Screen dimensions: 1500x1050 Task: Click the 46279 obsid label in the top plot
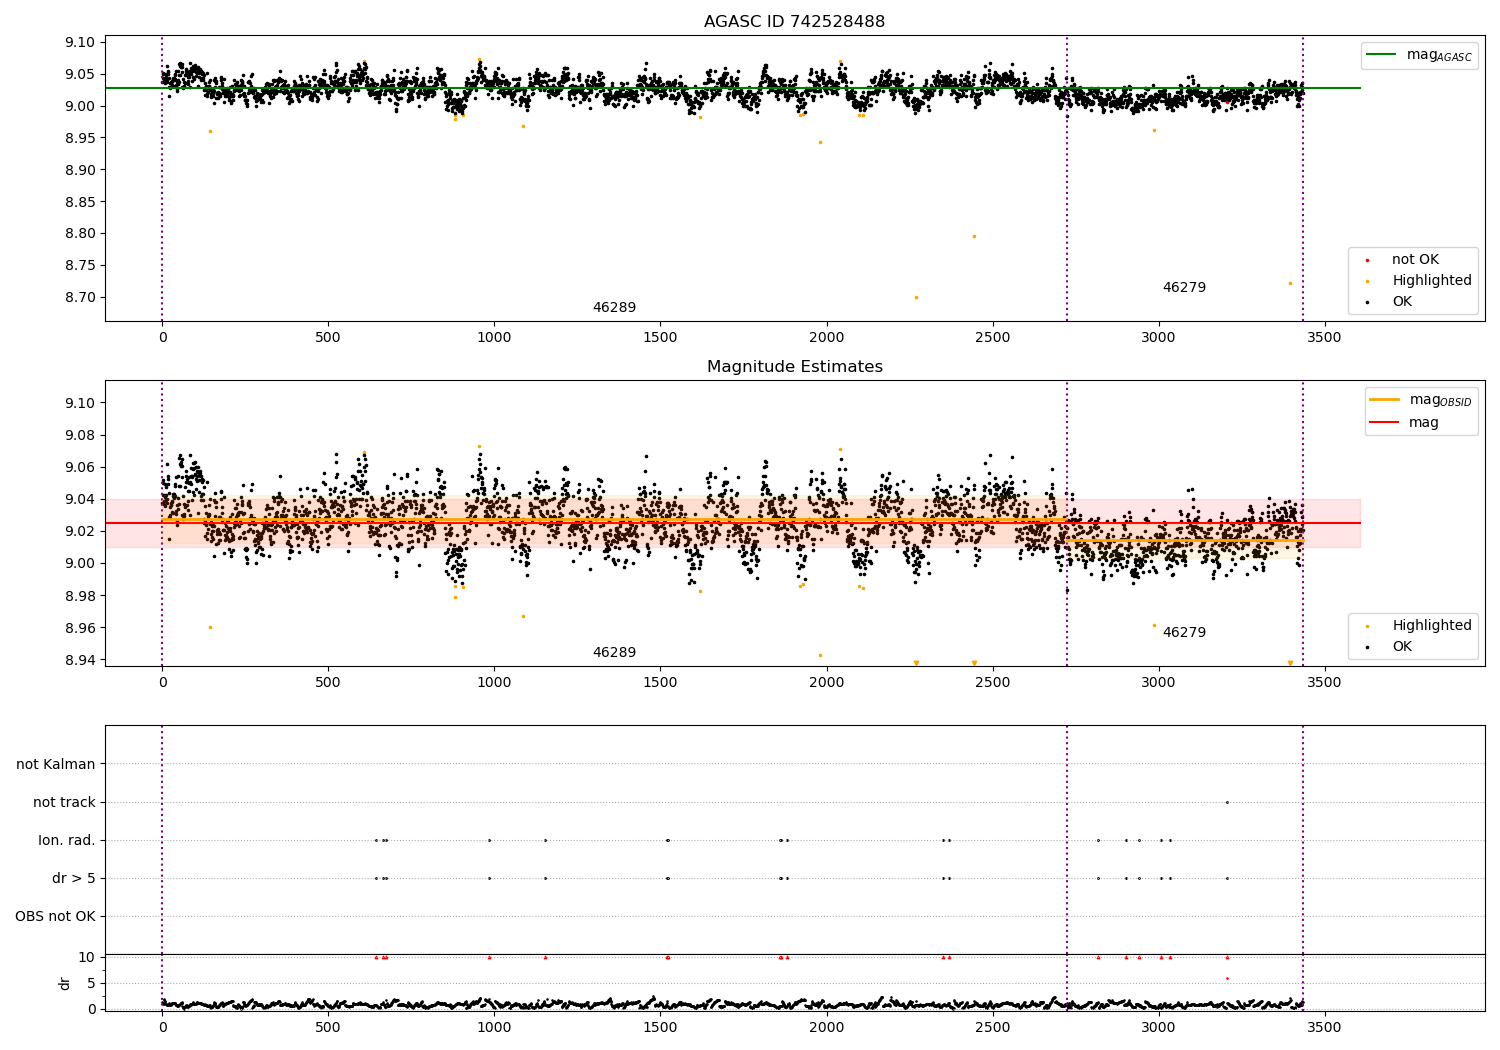click(1184, 288)
